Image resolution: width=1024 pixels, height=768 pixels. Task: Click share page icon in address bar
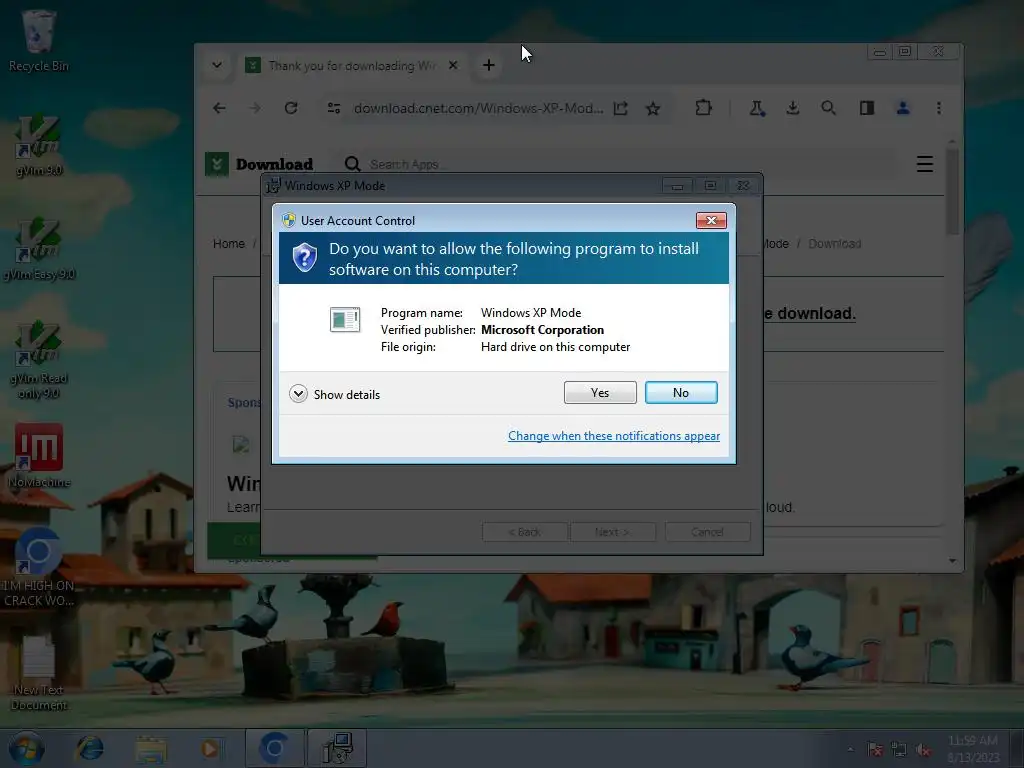(620, 108)
